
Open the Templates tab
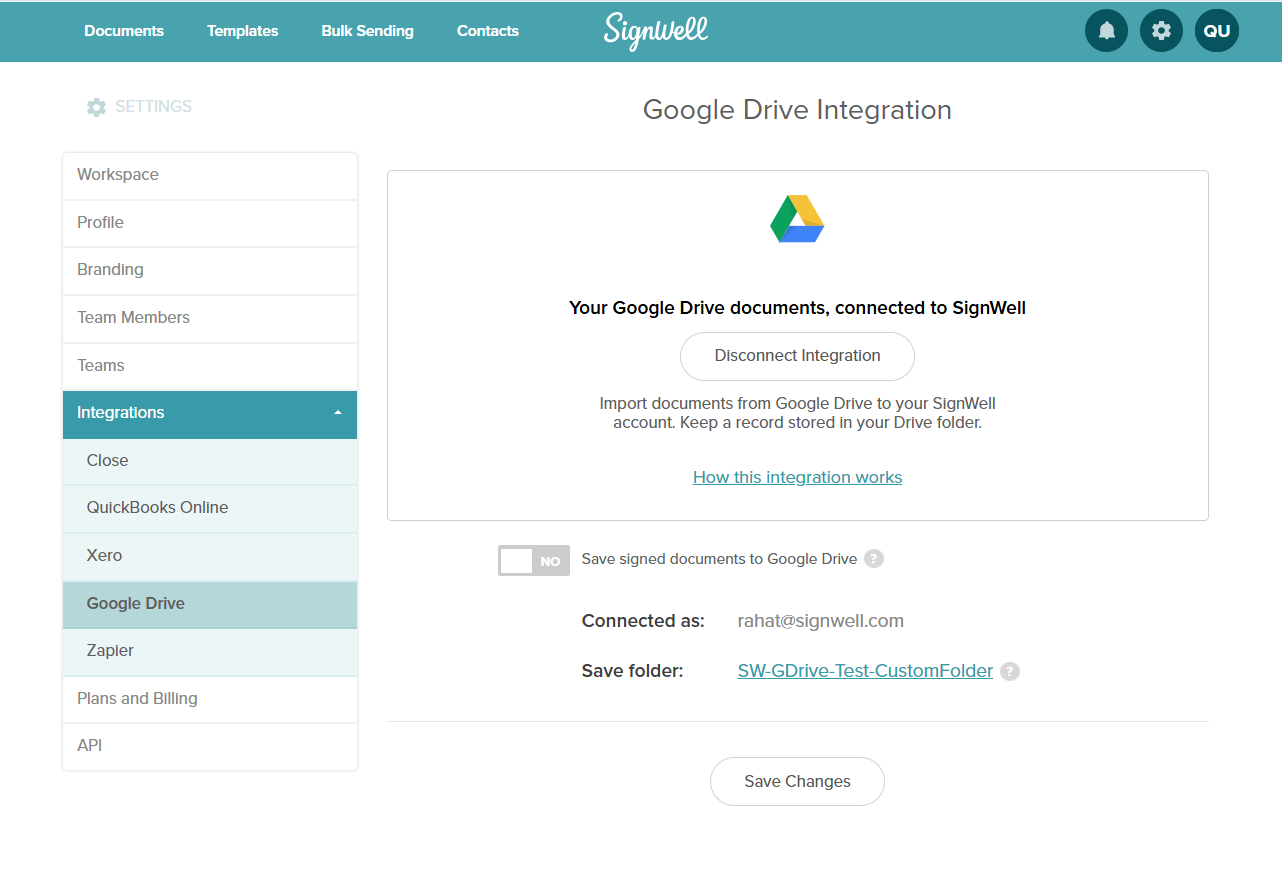point(243,31)
